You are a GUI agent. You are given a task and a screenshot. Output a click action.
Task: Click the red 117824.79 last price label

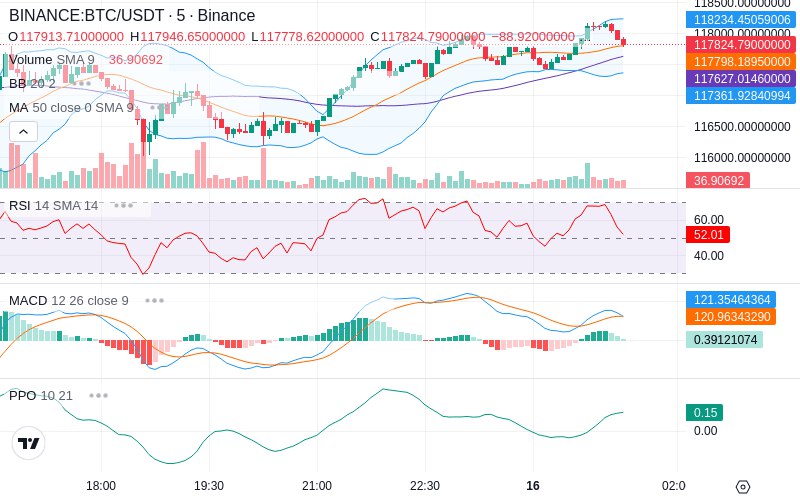tap(741, 45)
